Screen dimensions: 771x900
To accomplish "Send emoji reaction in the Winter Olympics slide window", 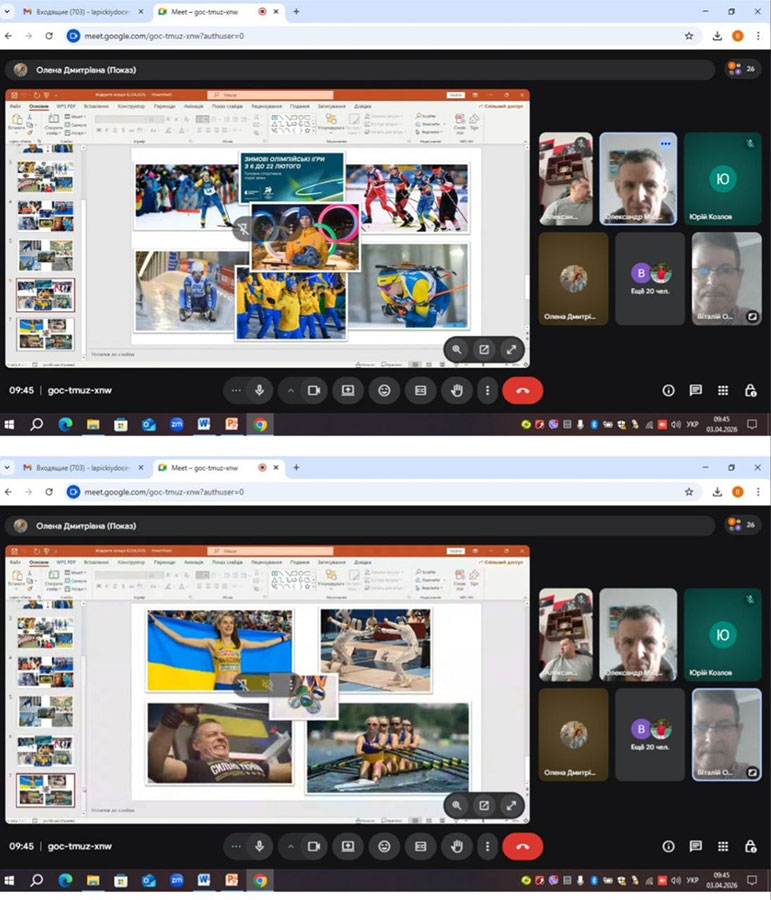I will tap(384, 390).
